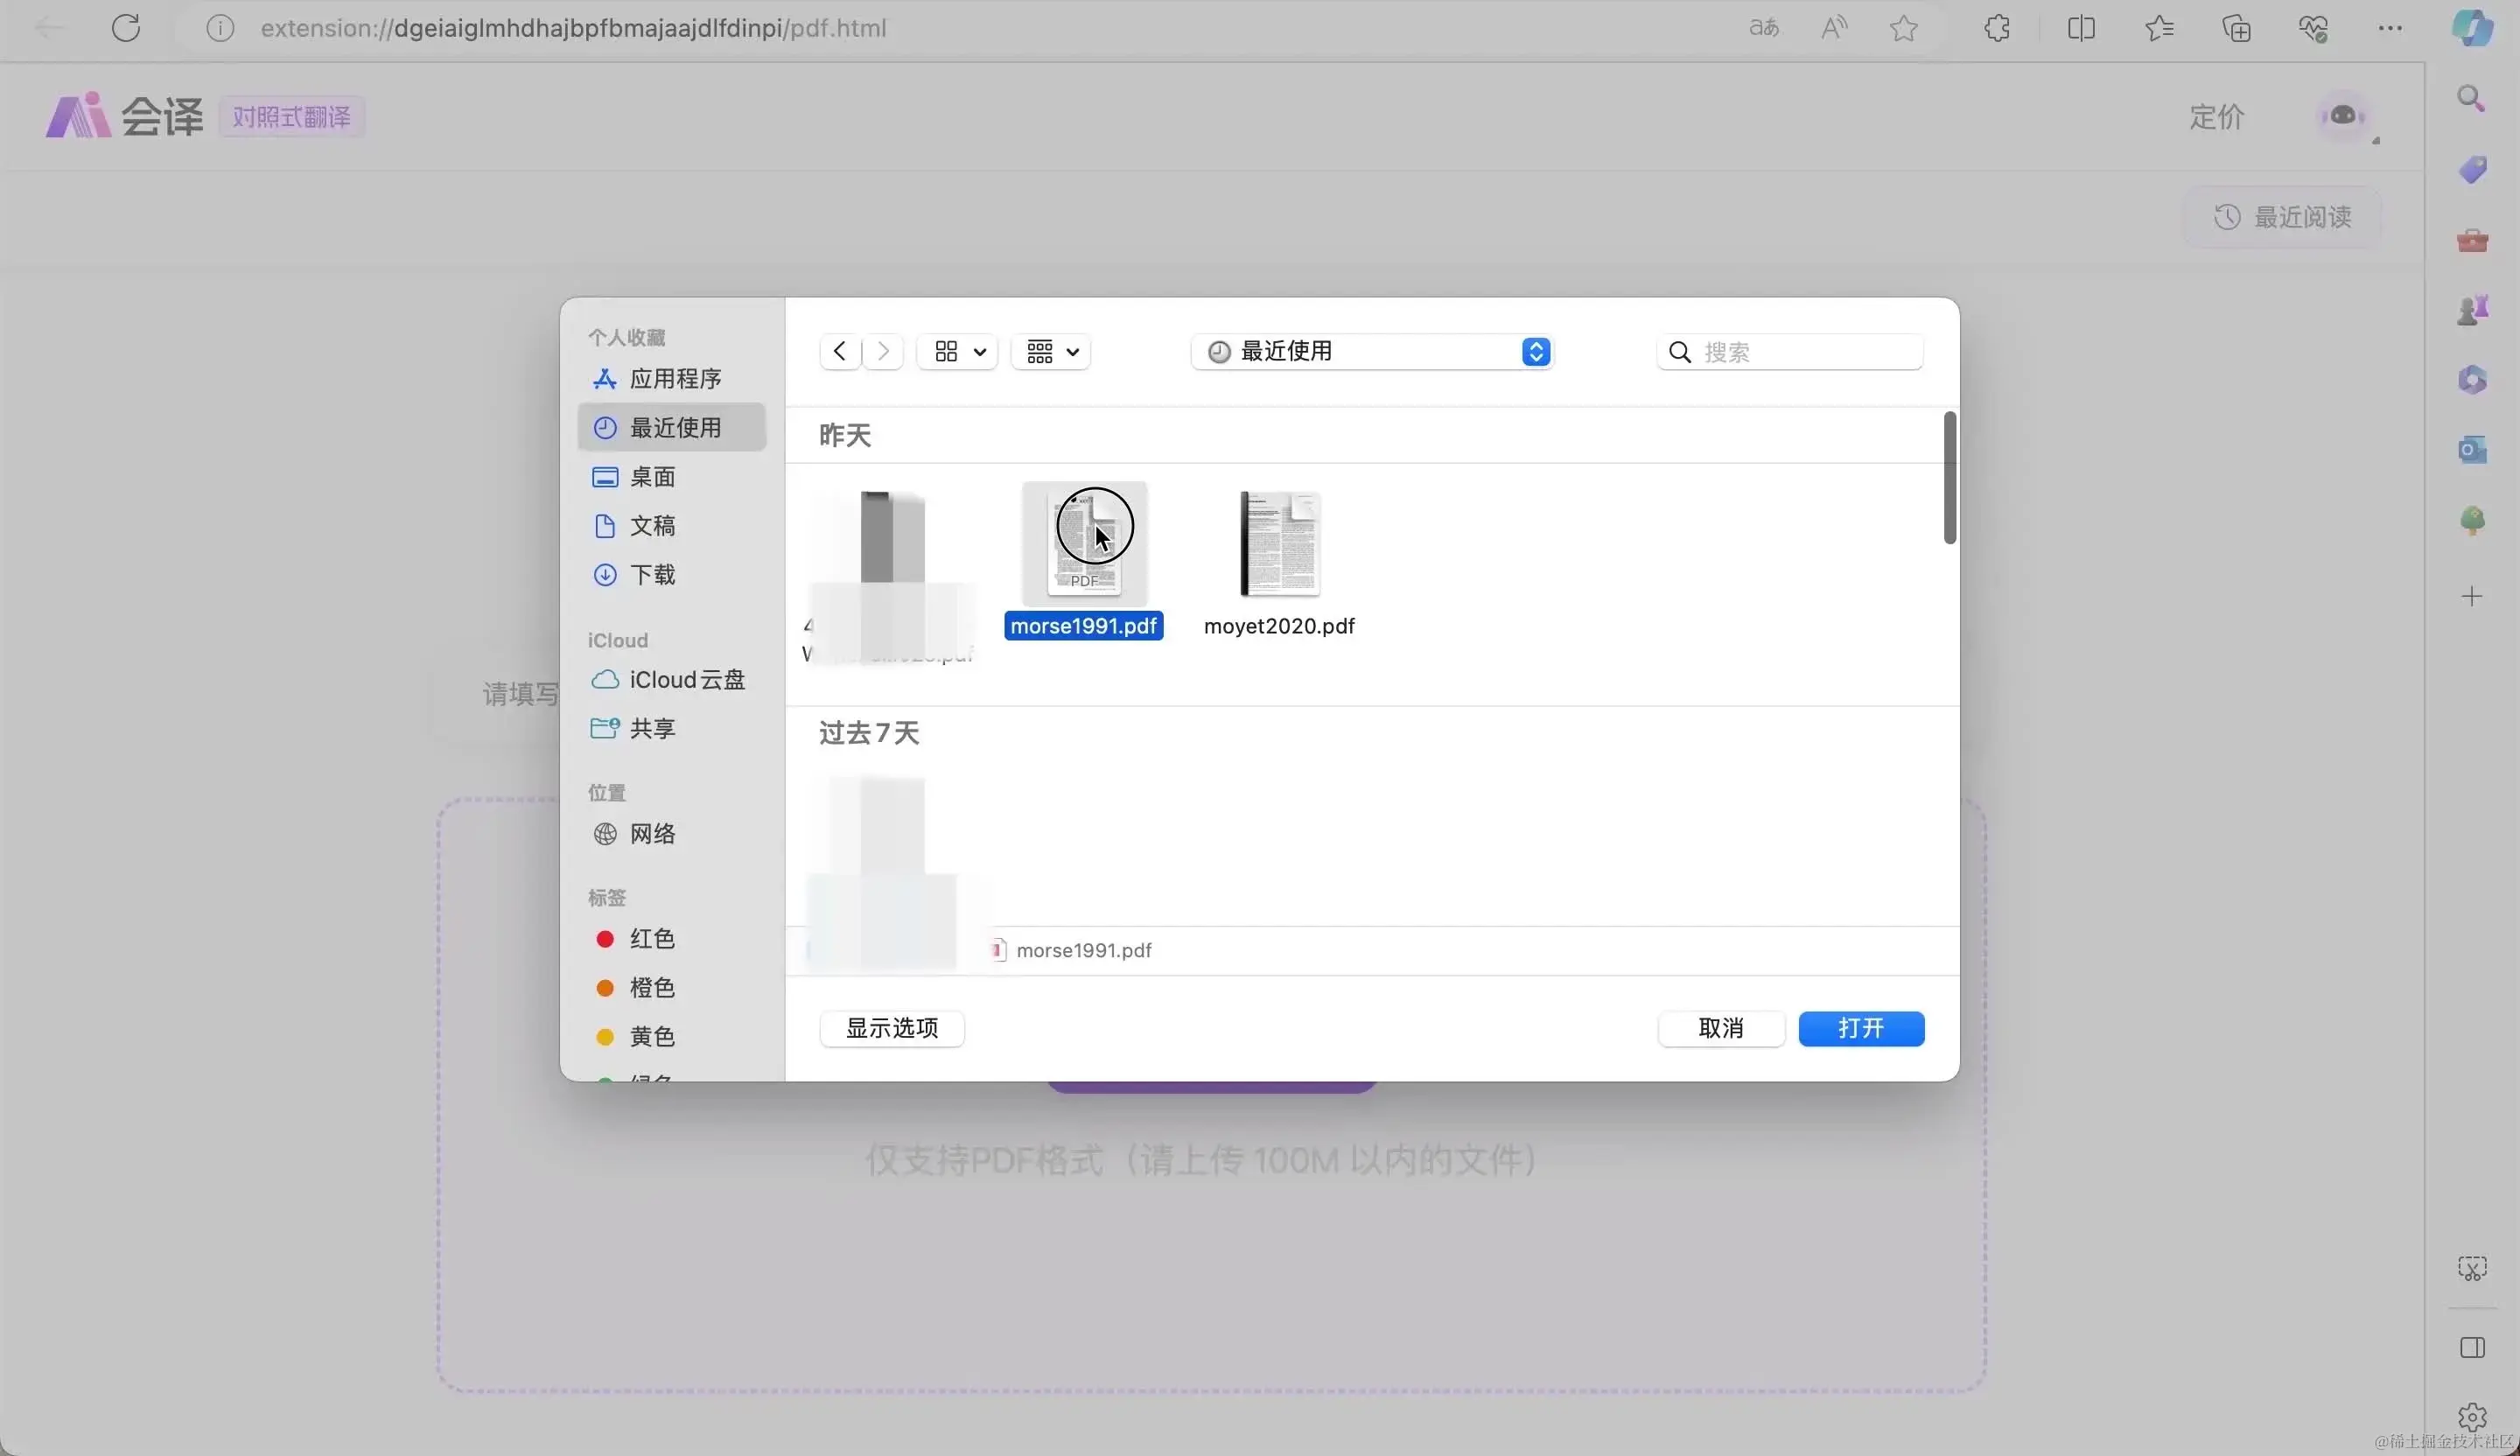Screen dimensions: 2520x1456
Task: Open the favorites list icon
Action: 2159,28
